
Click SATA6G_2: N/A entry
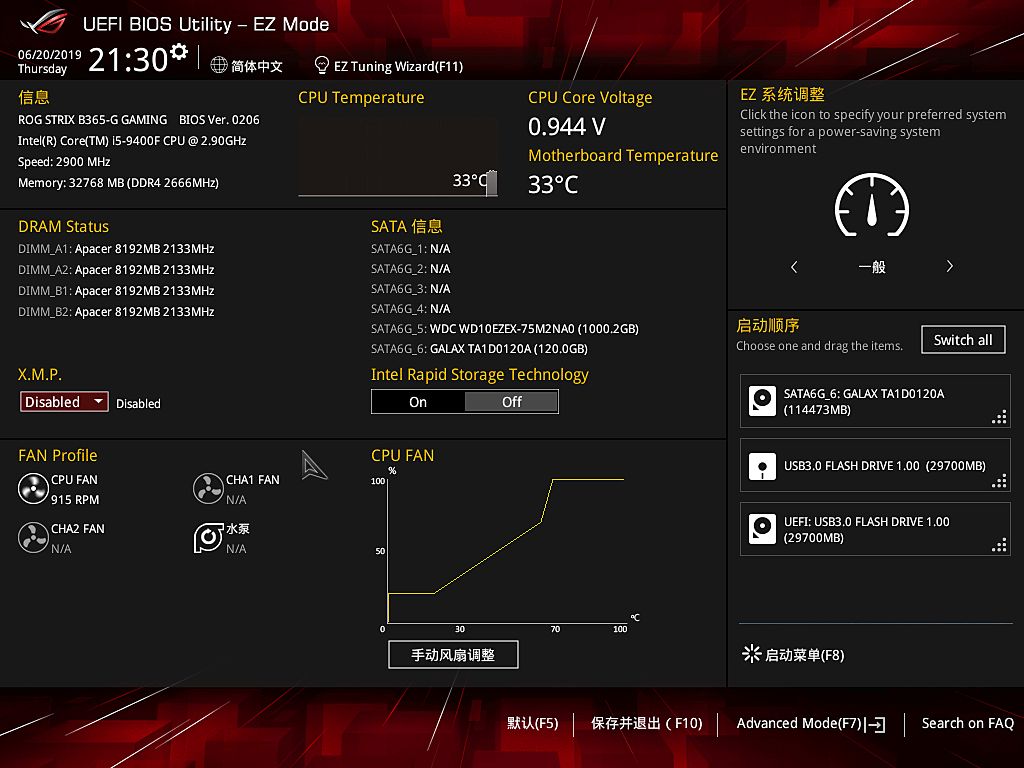coord(411,269)
